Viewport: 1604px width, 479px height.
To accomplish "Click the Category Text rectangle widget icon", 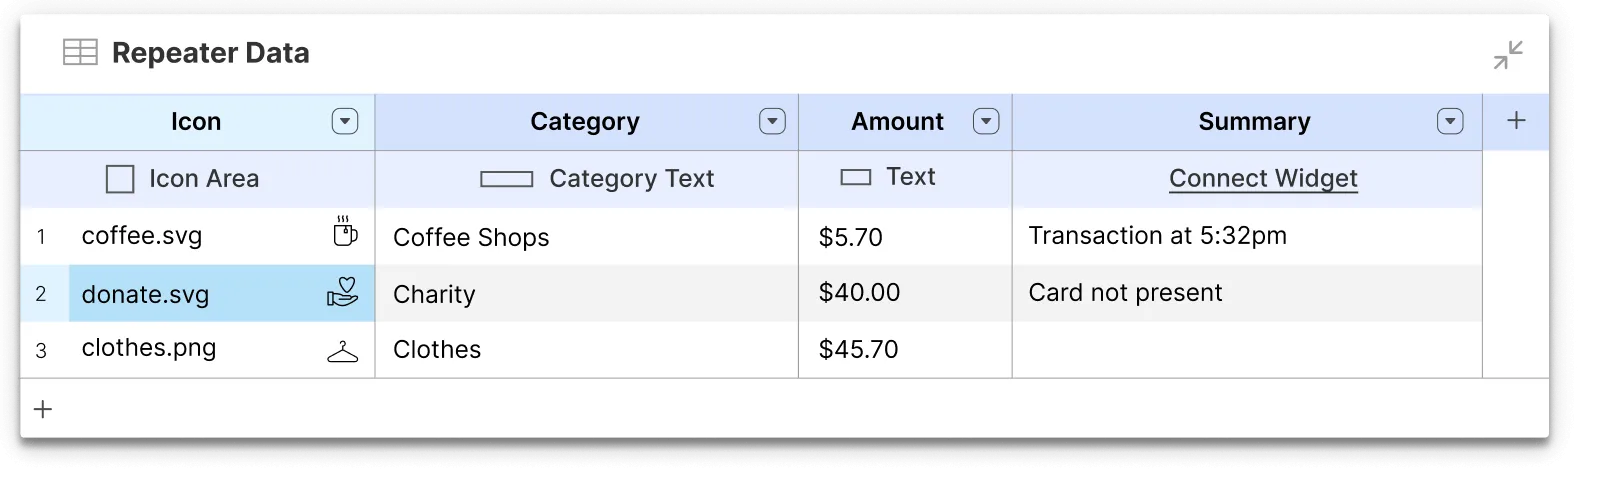I will point(506,179).
